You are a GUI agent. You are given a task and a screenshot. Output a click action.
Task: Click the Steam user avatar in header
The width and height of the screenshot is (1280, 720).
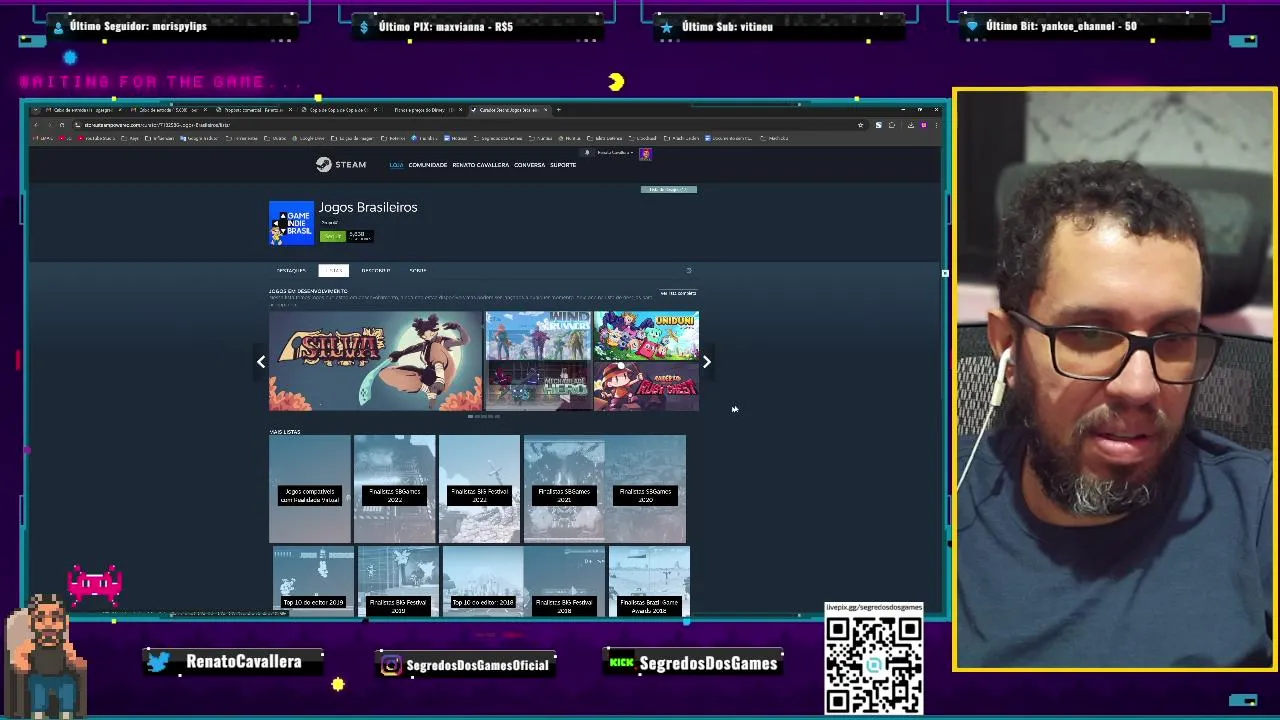(645, 154)
